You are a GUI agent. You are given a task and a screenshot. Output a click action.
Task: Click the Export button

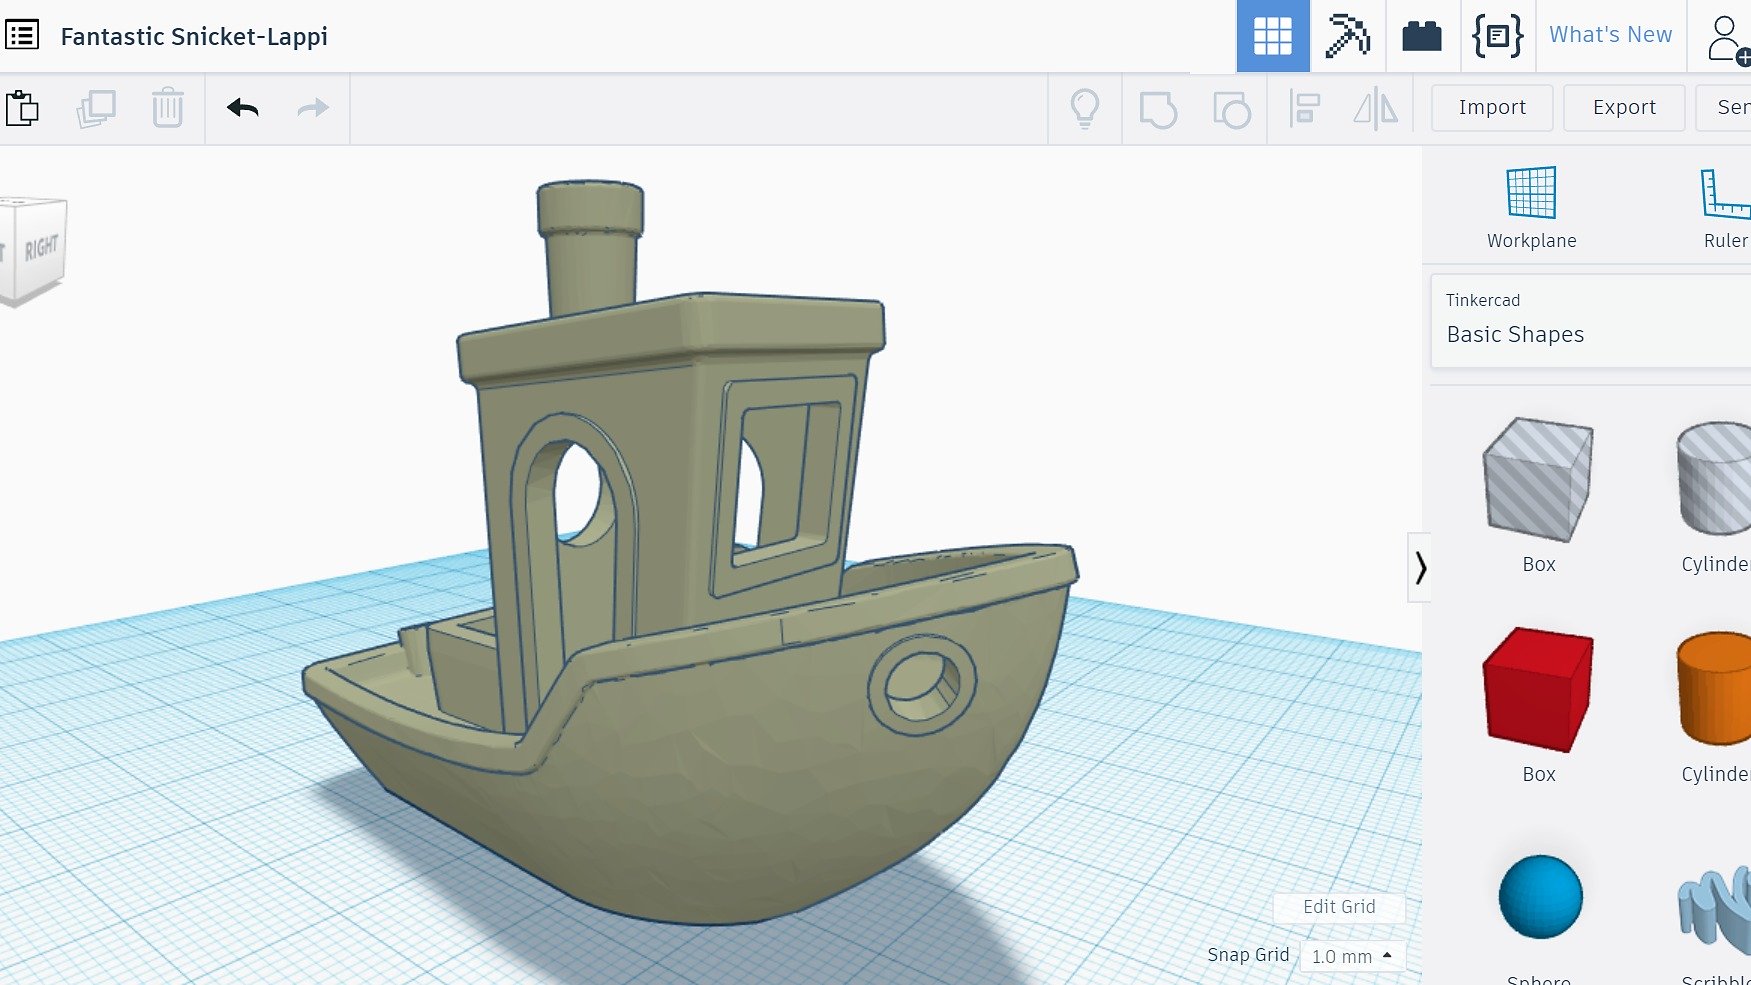(x=1624, y=108)
